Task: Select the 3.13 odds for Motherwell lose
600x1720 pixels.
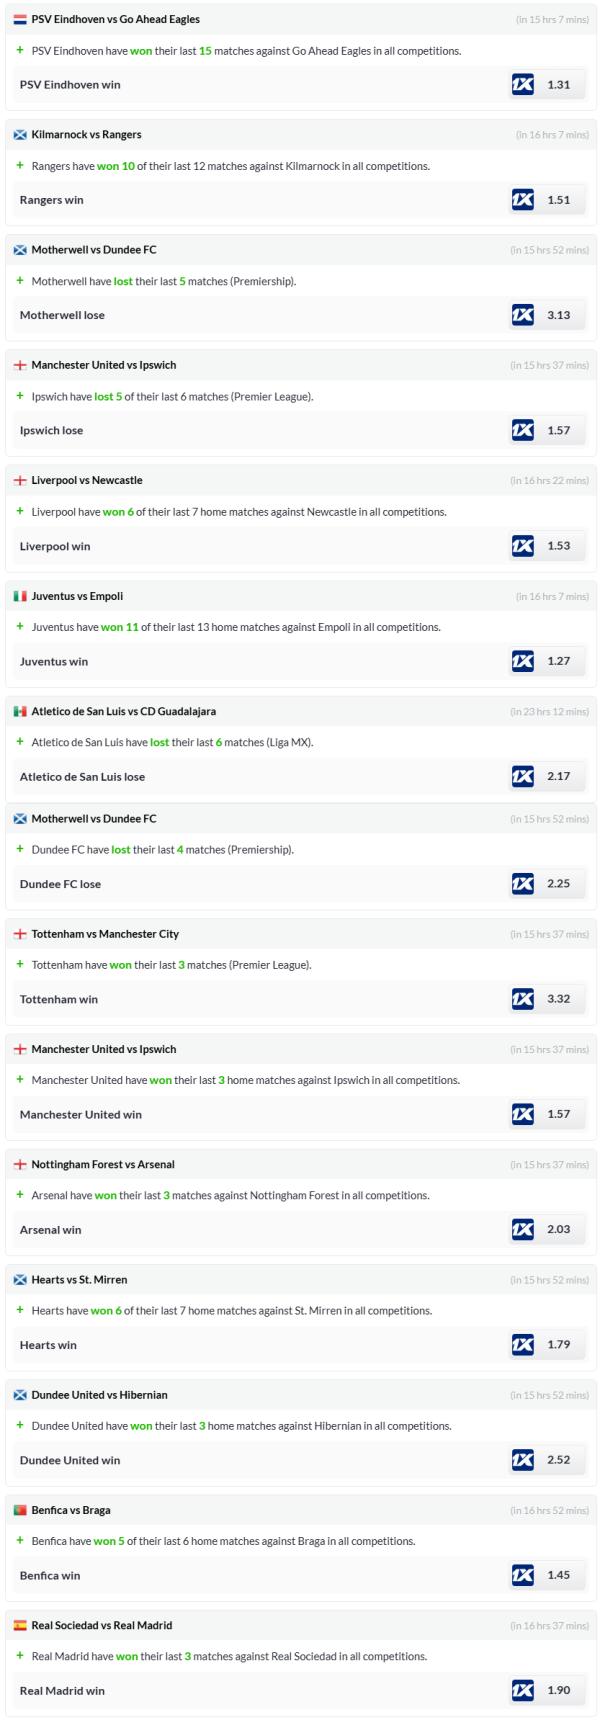Action: (x=559, y=315)
